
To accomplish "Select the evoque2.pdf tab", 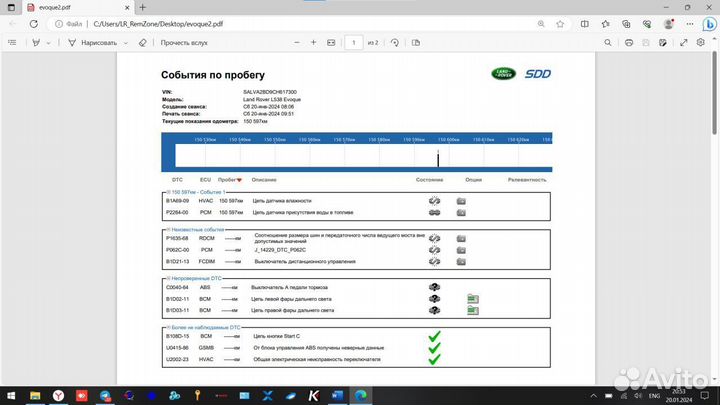I will [78, 7].
